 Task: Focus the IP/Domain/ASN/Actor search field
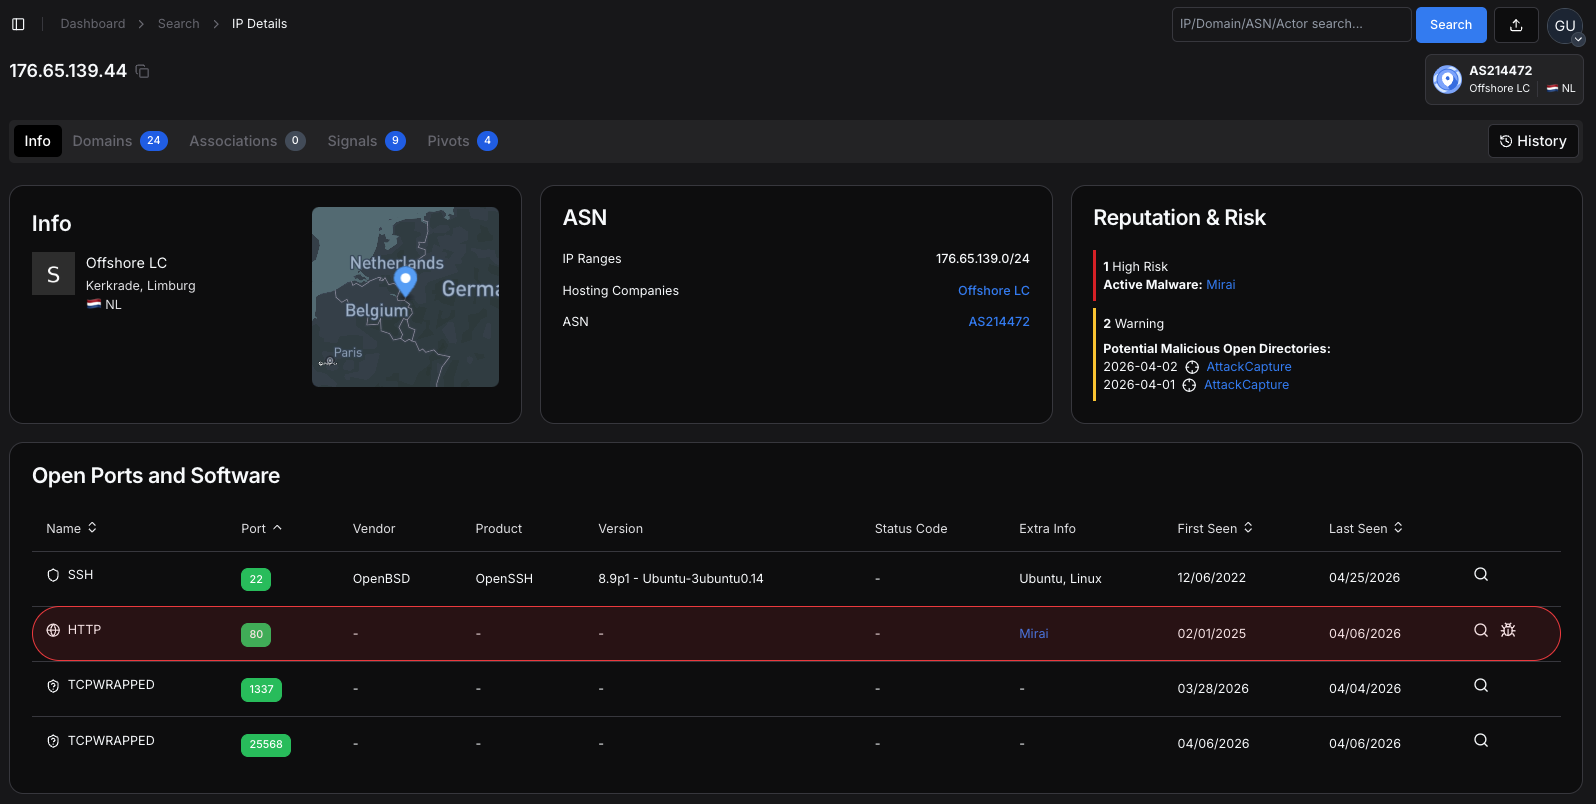click(x=1290, y=25)
